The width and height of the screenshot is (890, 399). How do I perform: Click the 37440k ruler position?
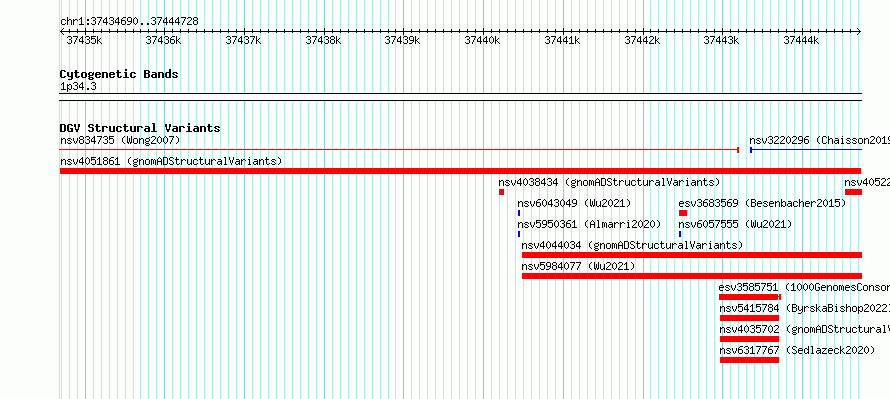(x=482, y=40)
